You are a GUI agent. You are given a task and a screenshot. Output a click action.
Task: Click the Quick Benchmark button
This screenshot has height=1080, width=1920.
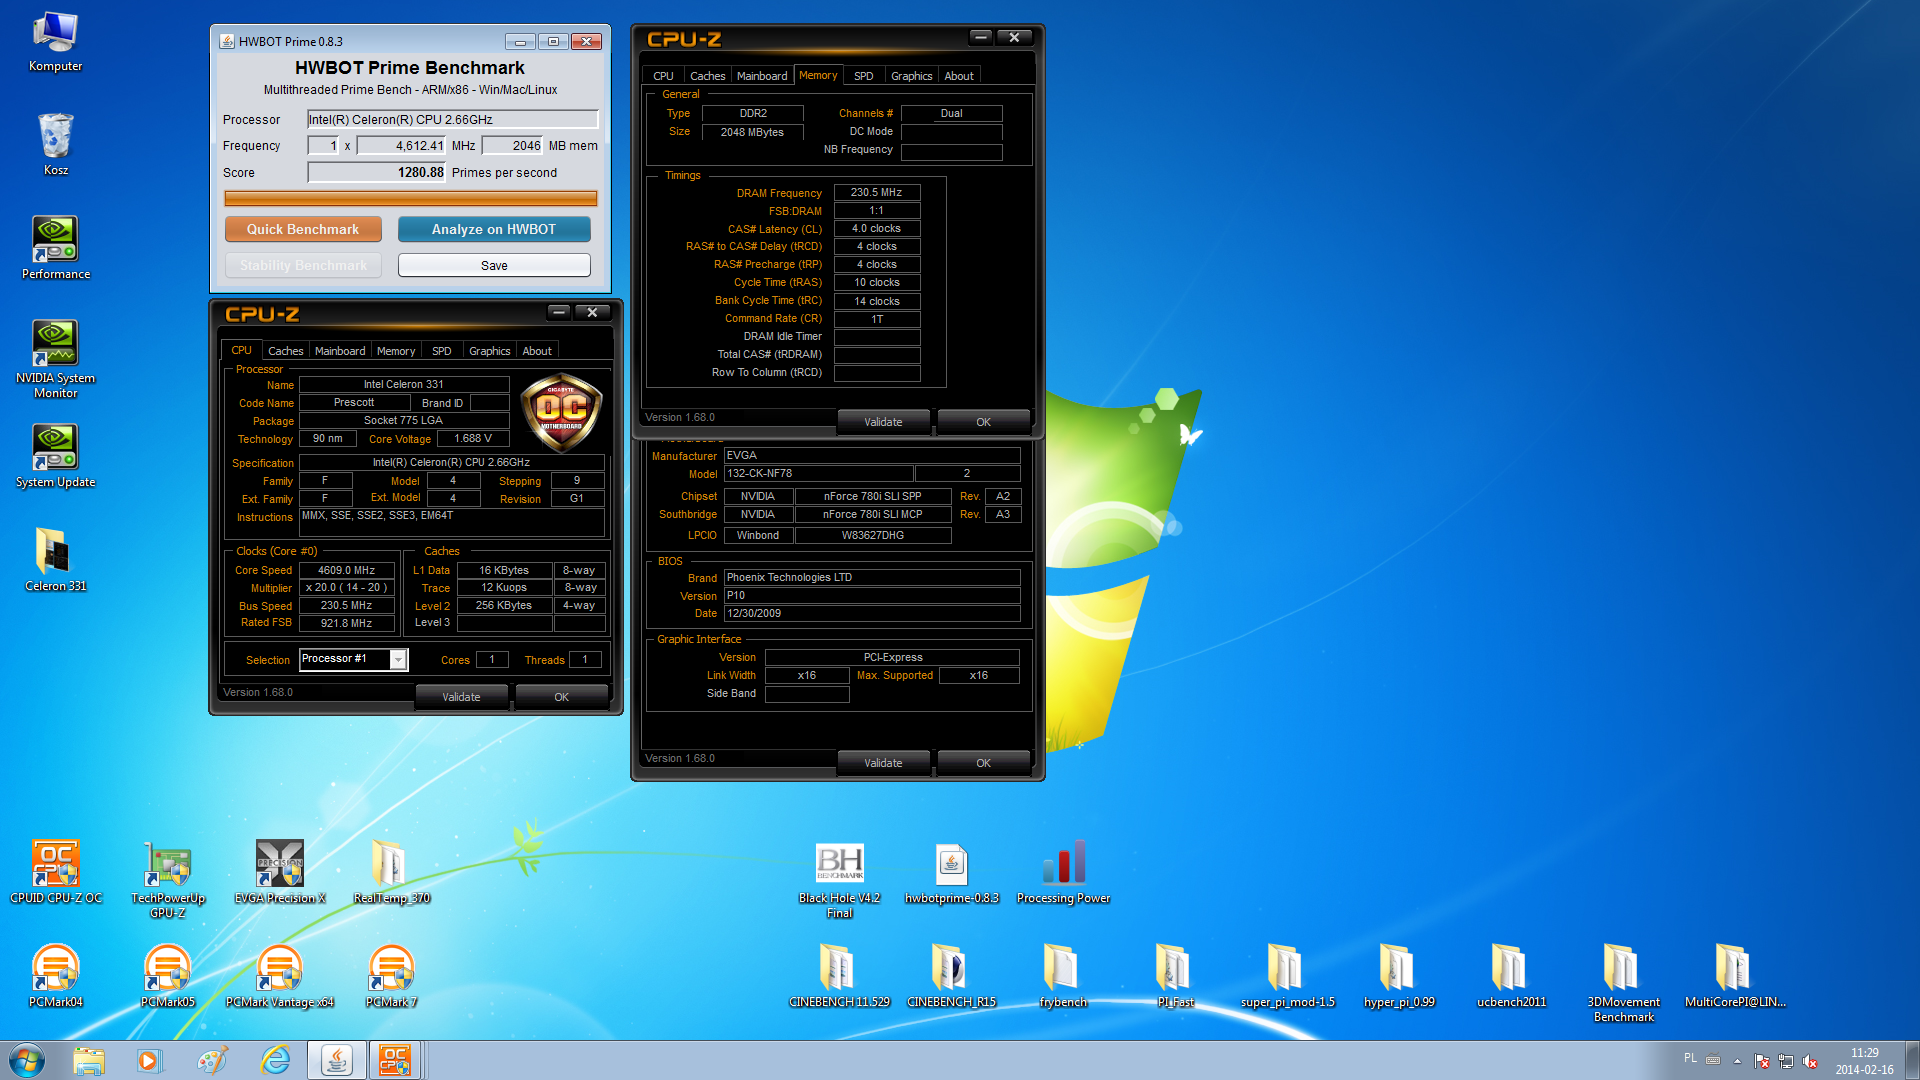[x=303, y=229]
